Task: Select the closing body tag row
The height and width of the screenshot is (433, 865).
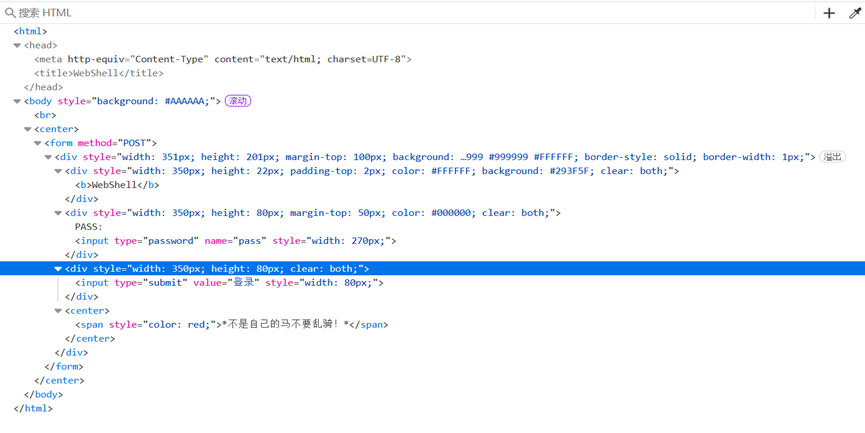Action: 432,394
